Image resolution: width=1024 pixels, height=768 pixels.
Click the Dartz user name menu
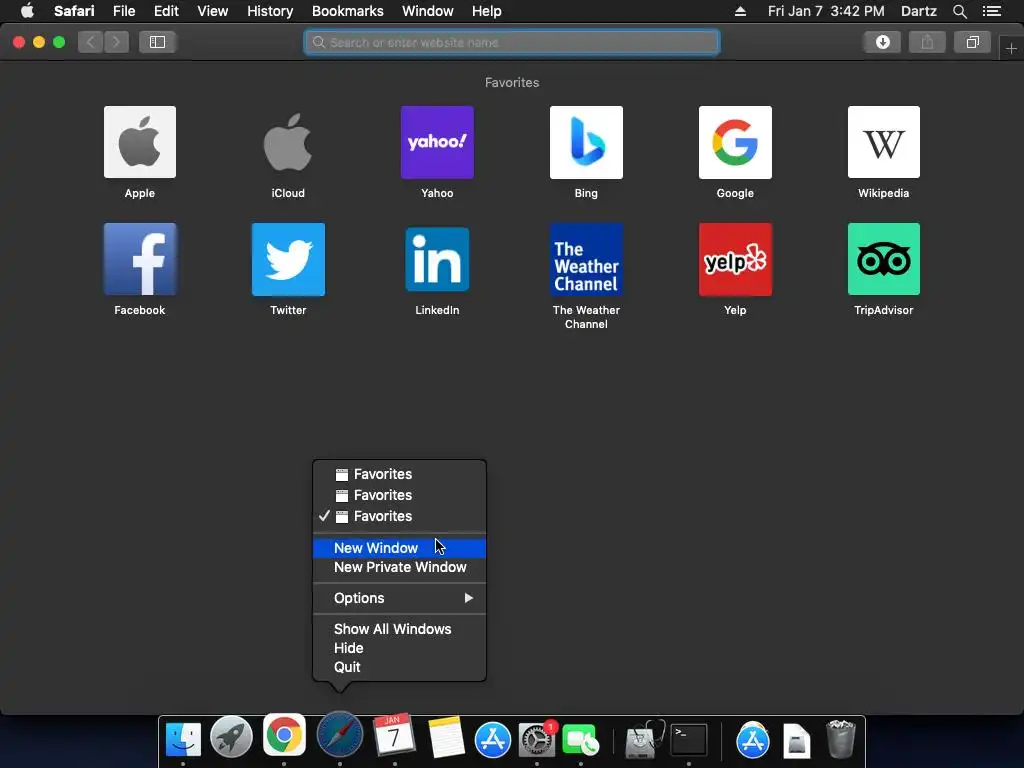click(x=918, y=11)
